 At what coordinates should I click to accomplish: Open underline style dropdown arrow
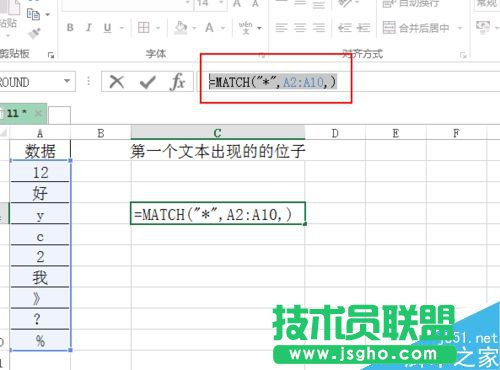122,28
